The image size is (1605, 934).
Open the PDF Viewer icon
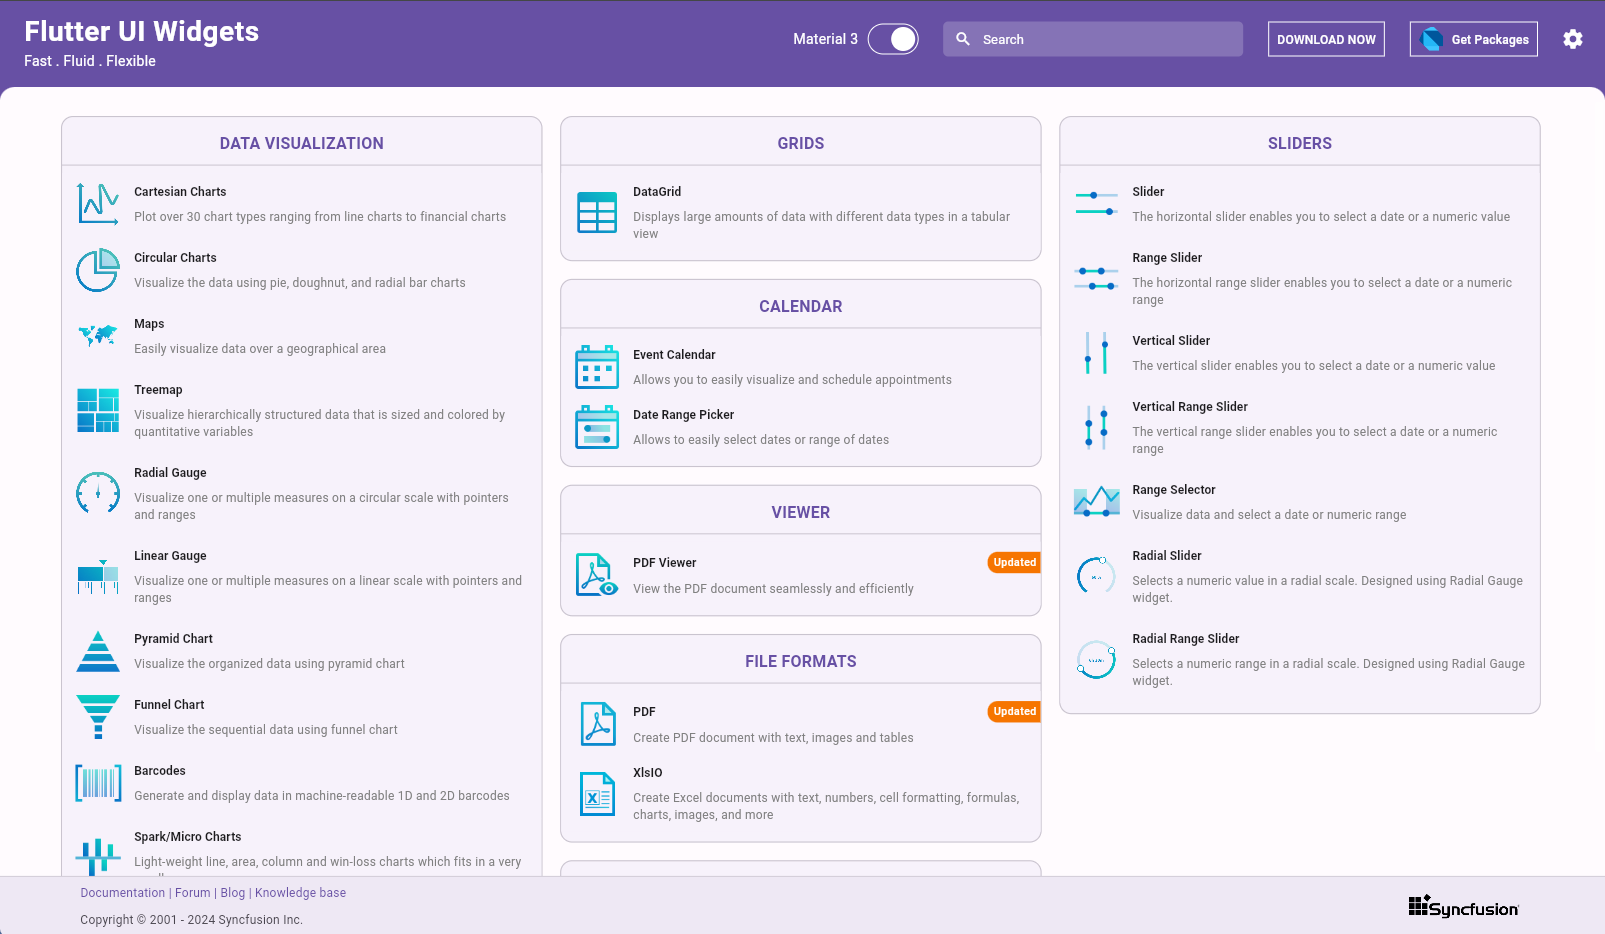(x=597, y=575)
